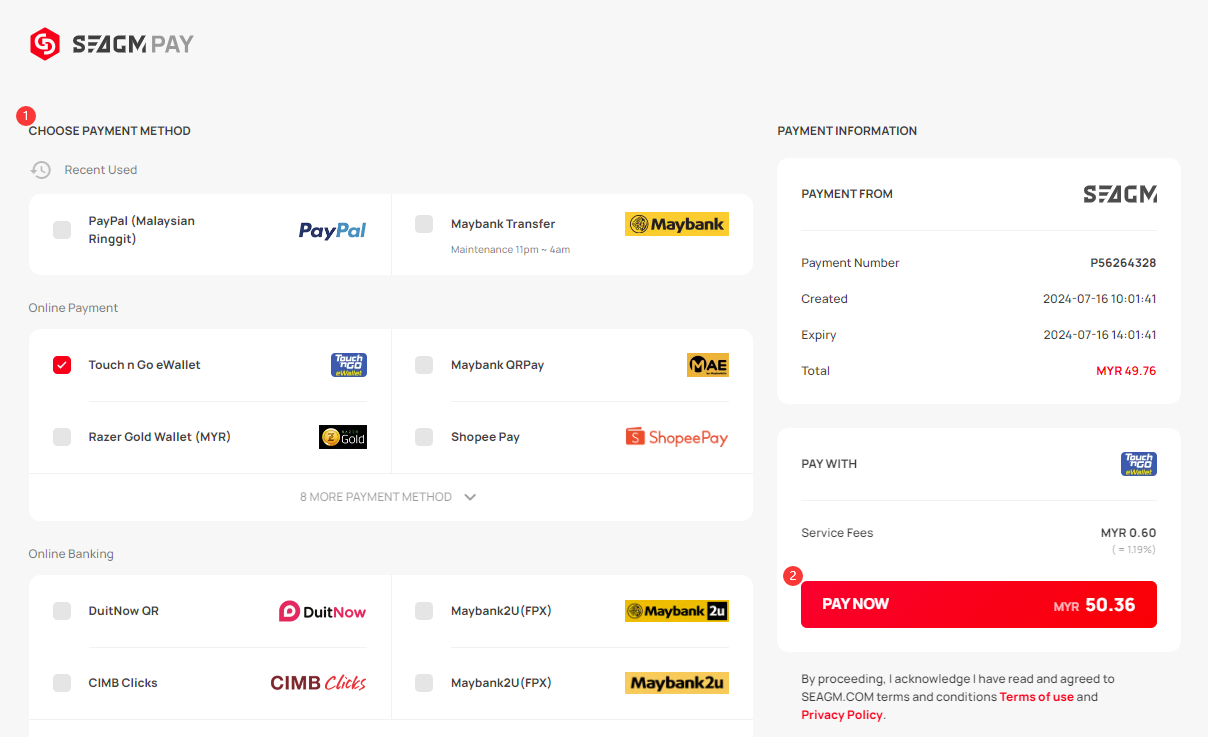Click the Razer Gold wallet logo
Viewport: 1208px width, 737px height.
pyautogui.click(x=343, y=437)
